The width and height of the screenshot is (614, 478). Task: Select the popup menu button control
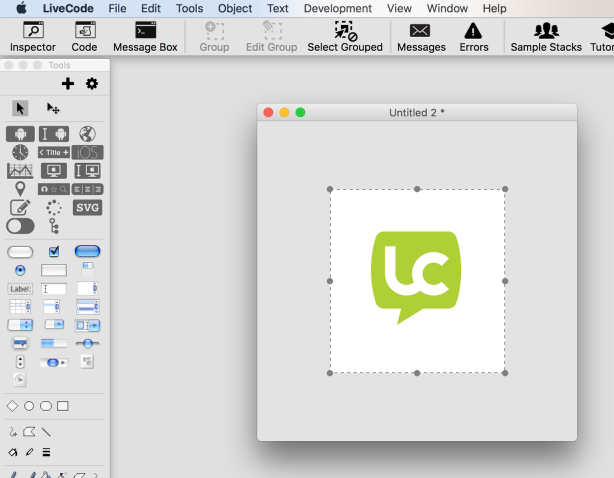[x=20, y=343]
